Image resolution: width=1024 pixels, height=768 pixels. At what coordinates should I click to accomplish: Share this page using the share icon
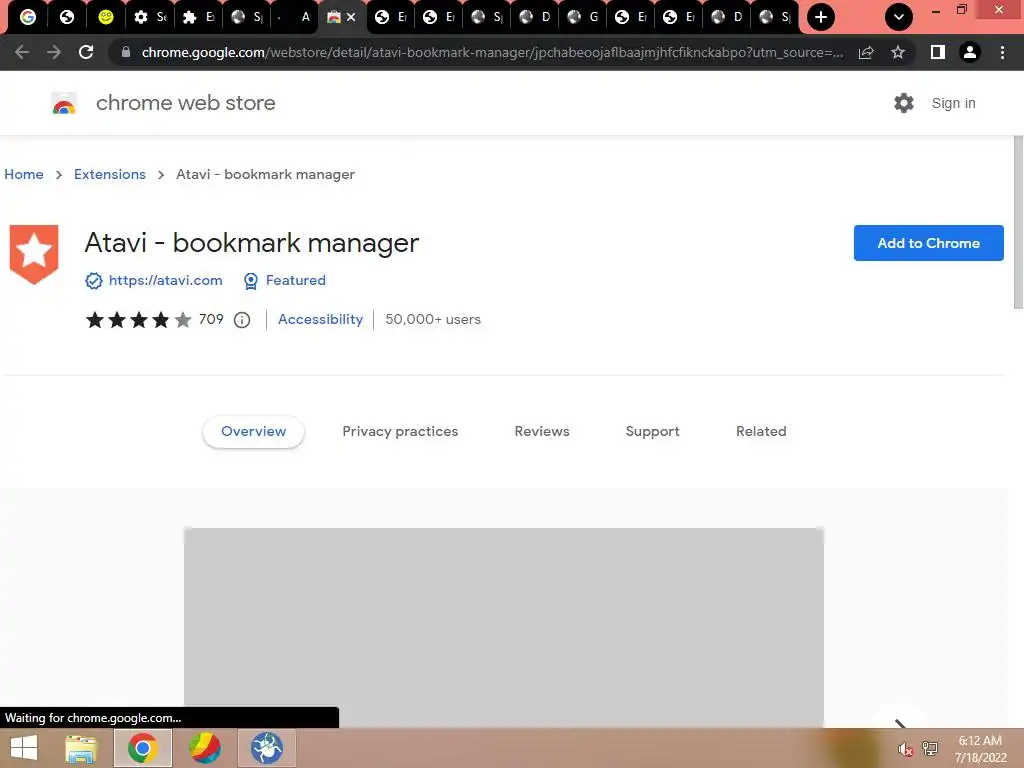[x=866, y=52]
